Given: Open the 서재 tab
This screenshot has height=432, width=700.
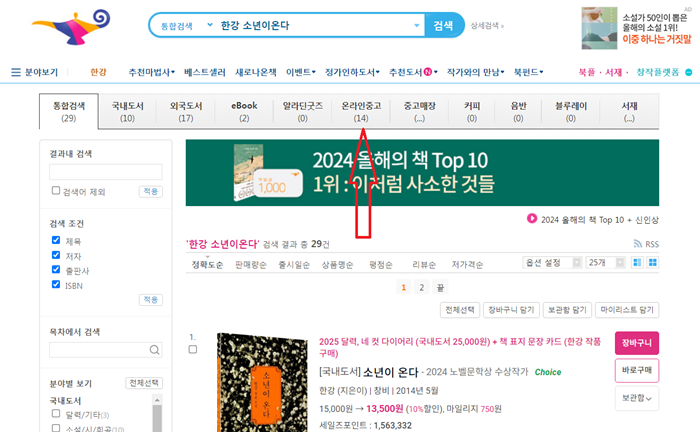Looking at the screenshot, I should [x=629, y=112].
